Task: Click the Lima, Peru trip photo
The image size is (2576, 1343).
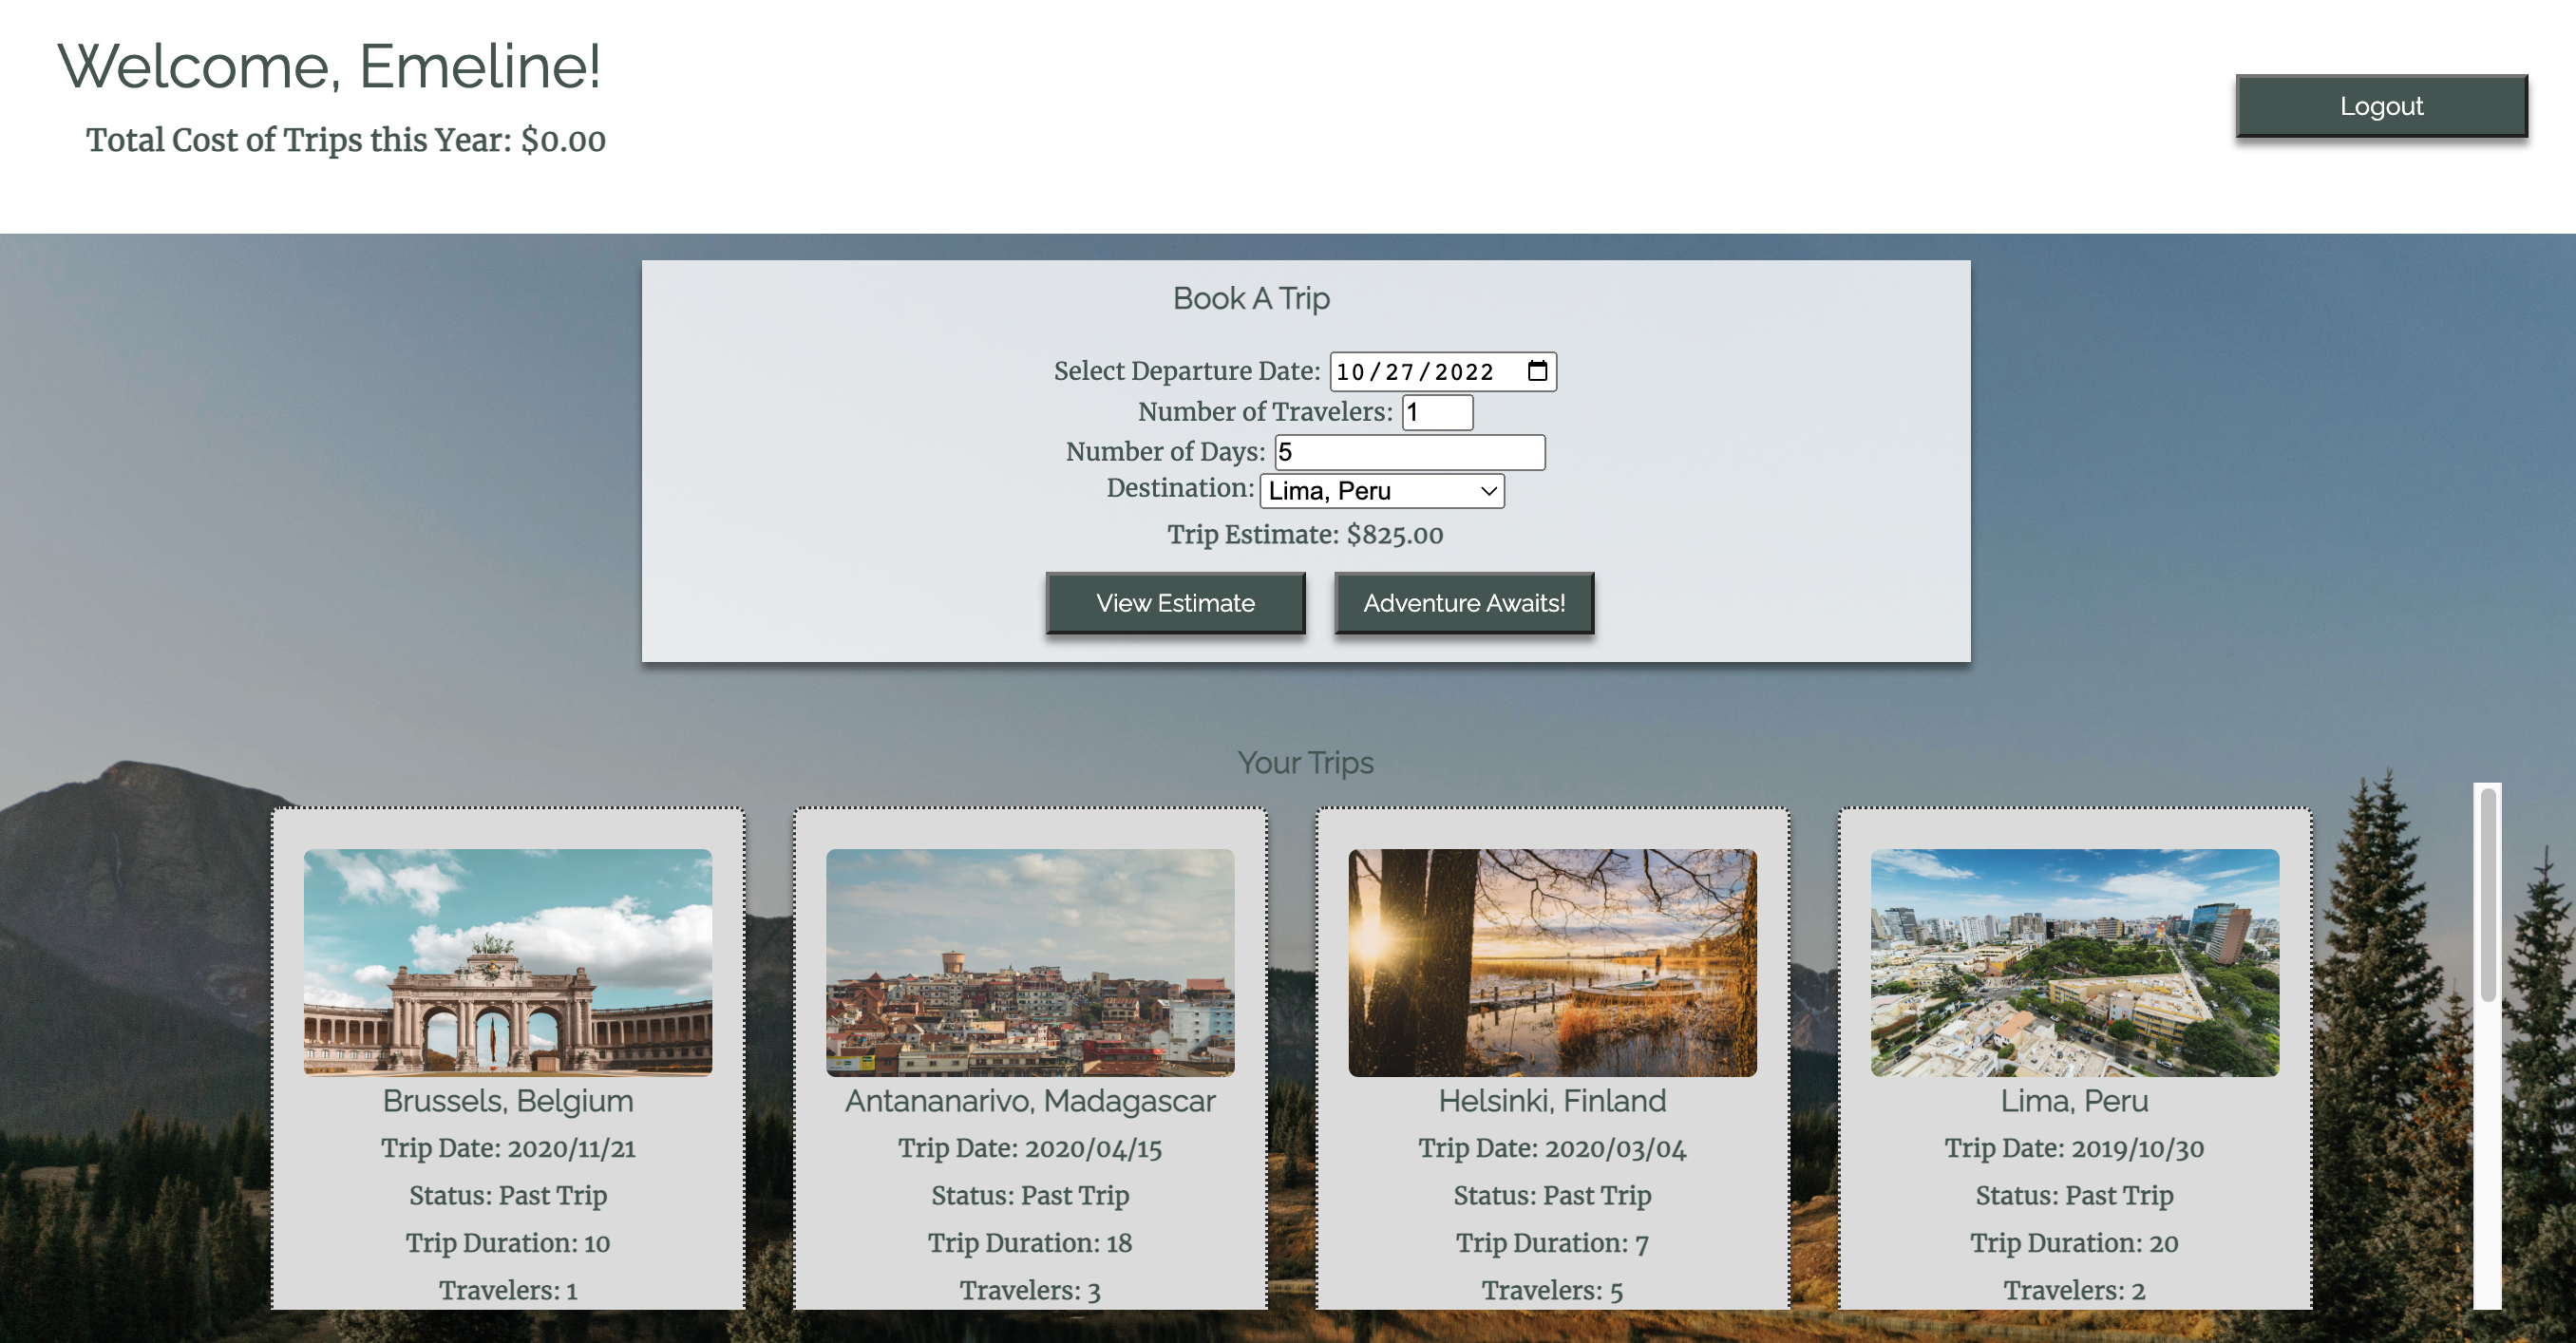Action: [2075, 963]
